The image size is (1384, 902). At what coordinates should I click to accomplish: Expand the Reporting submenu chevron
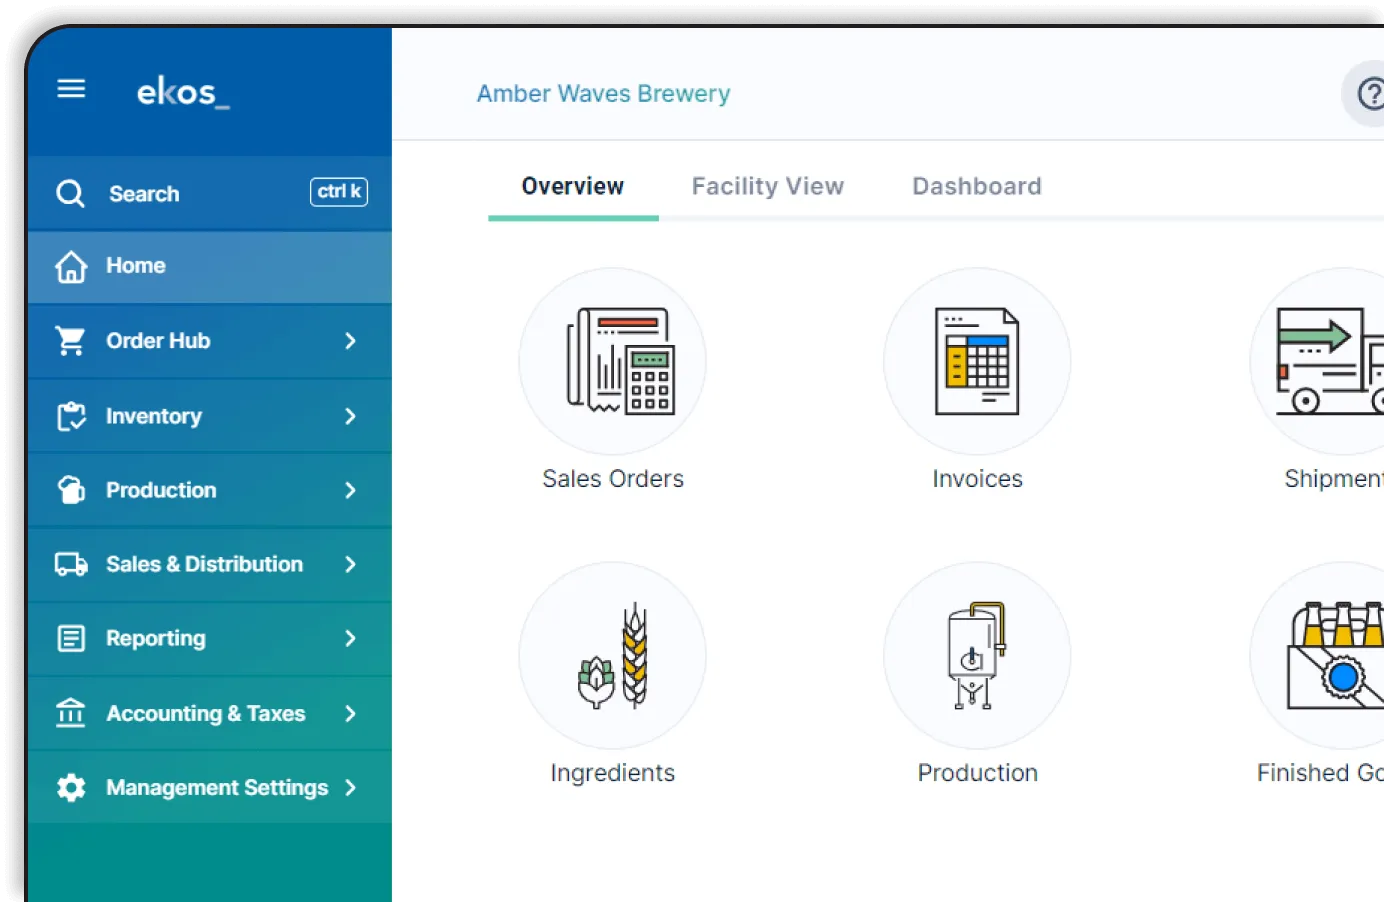350,638
